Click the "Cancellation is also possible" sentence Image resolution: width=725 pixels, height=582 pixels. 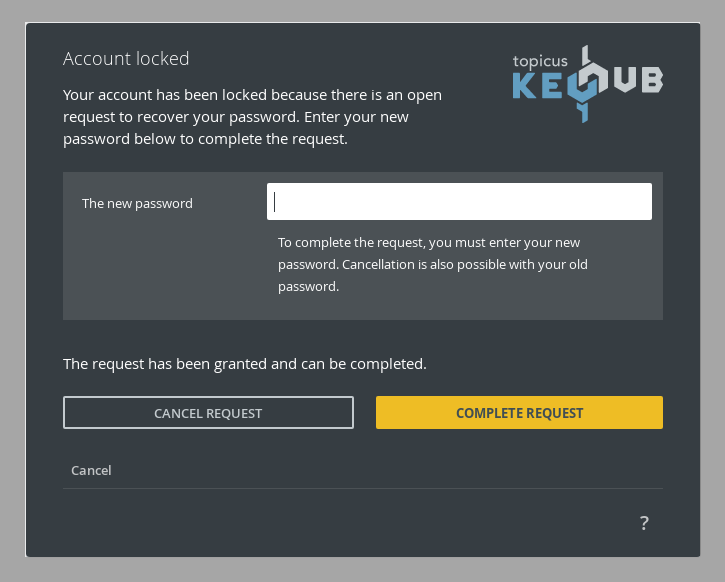click(465, 276)
